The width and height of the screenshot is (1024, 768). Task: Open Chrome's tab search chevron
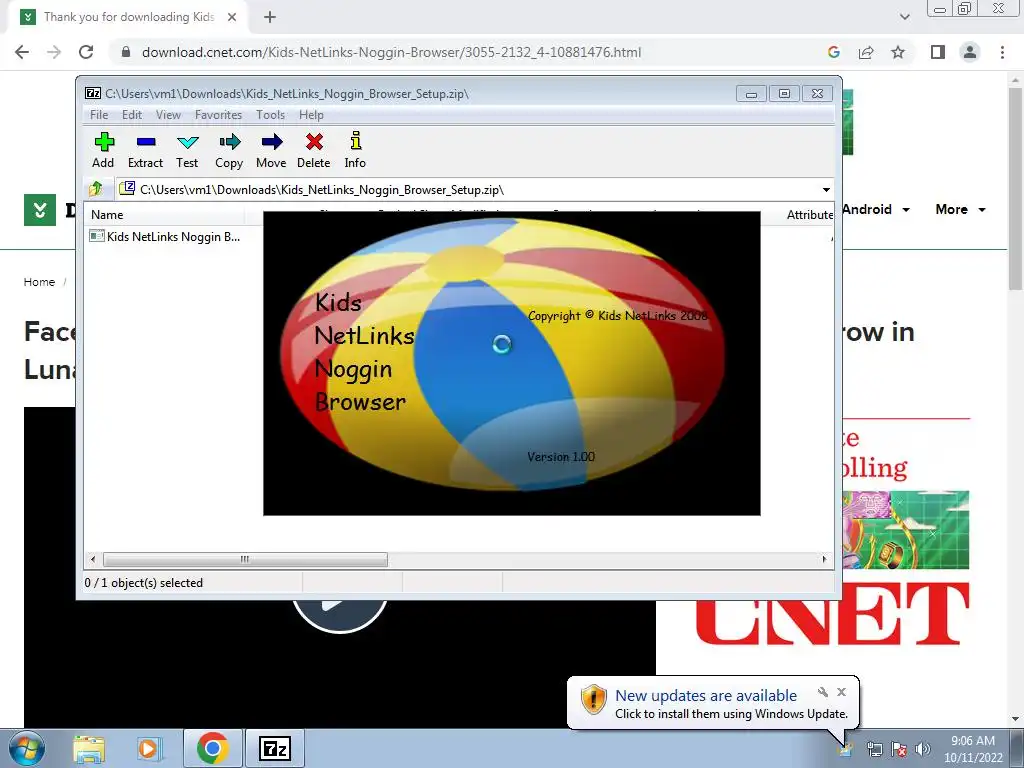tap(904, 17)
